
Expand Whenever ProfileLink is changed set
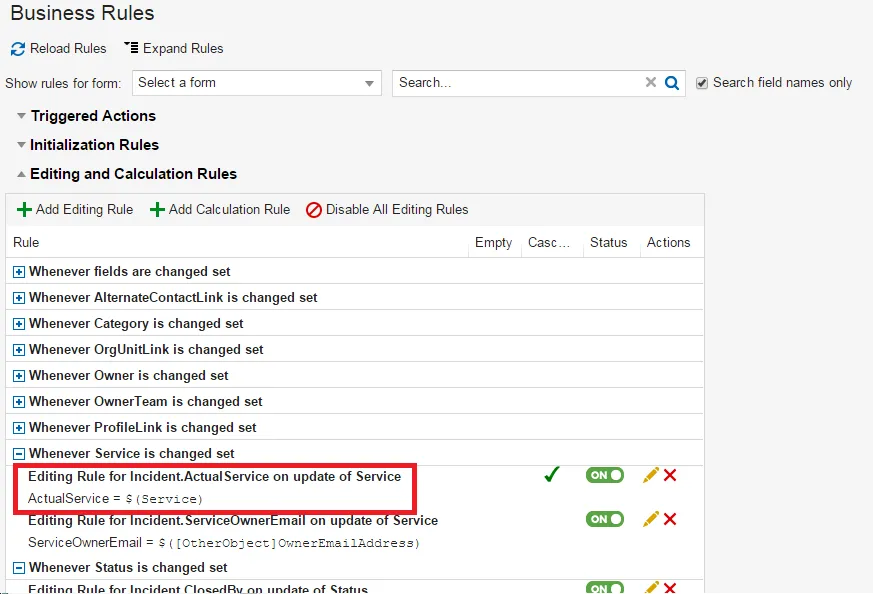[x=19, y=428]
